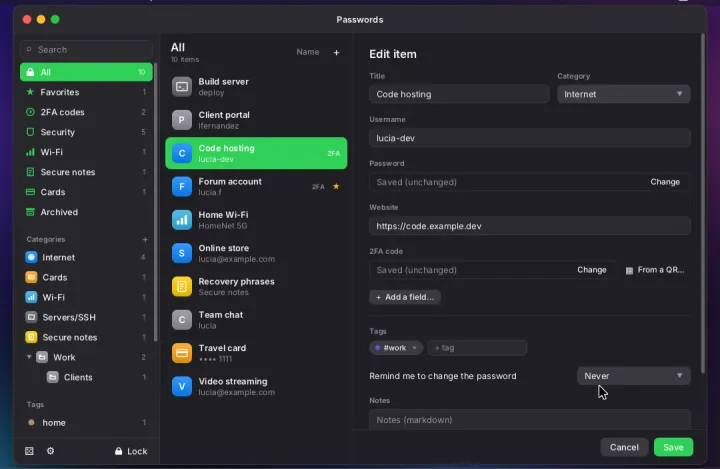720x469 pixels.
Task: Click the Username input field
Action: [529, 138]
